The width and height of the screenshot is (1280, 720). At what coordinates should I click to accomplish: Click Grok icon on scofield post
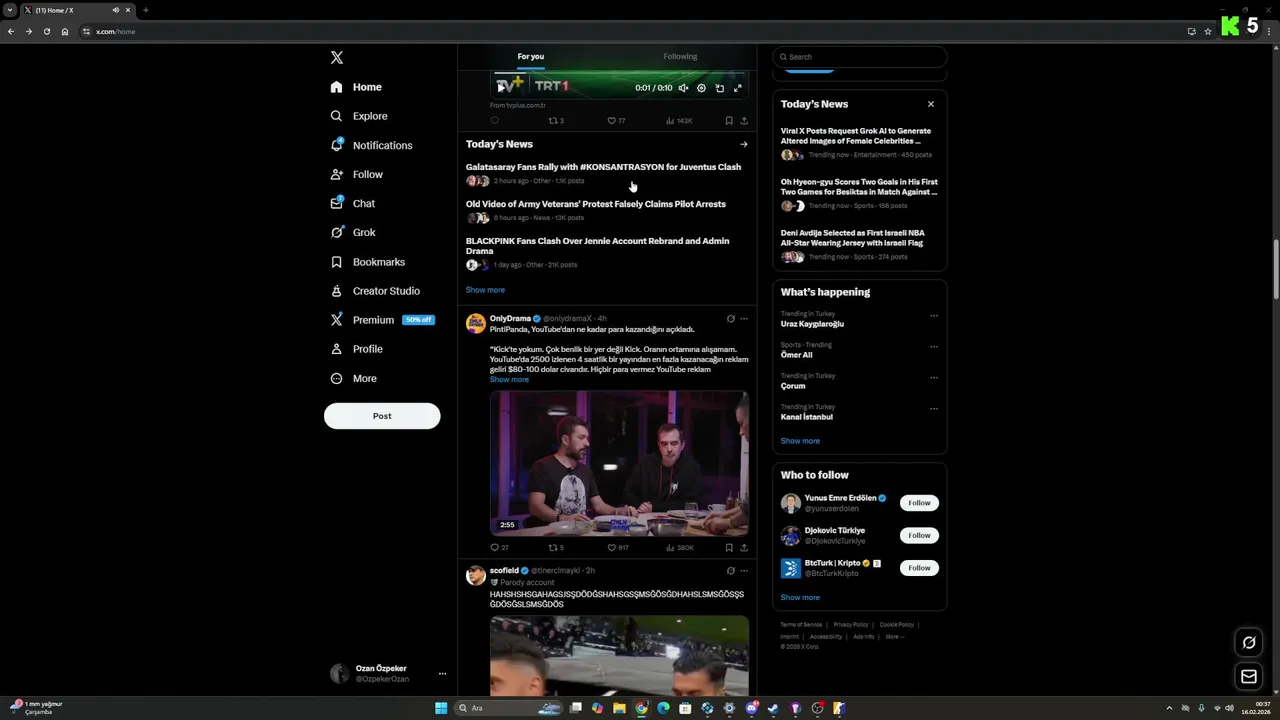tap(730, 571)
